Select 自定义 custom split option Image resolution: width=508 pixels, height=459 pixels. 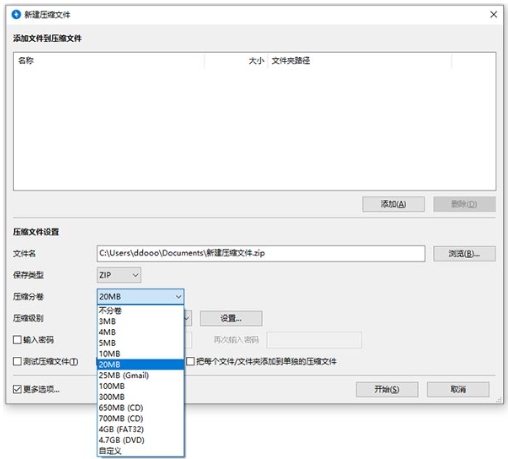(x=140, y=451)
